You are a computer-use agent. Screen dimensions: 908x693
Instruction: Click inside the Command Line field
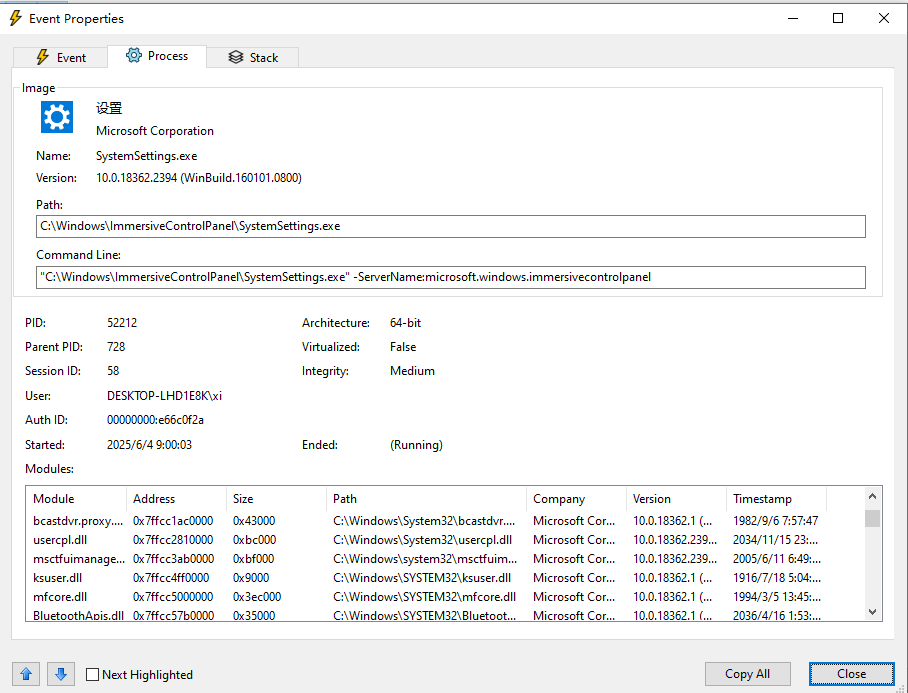[x=400, y=277]
